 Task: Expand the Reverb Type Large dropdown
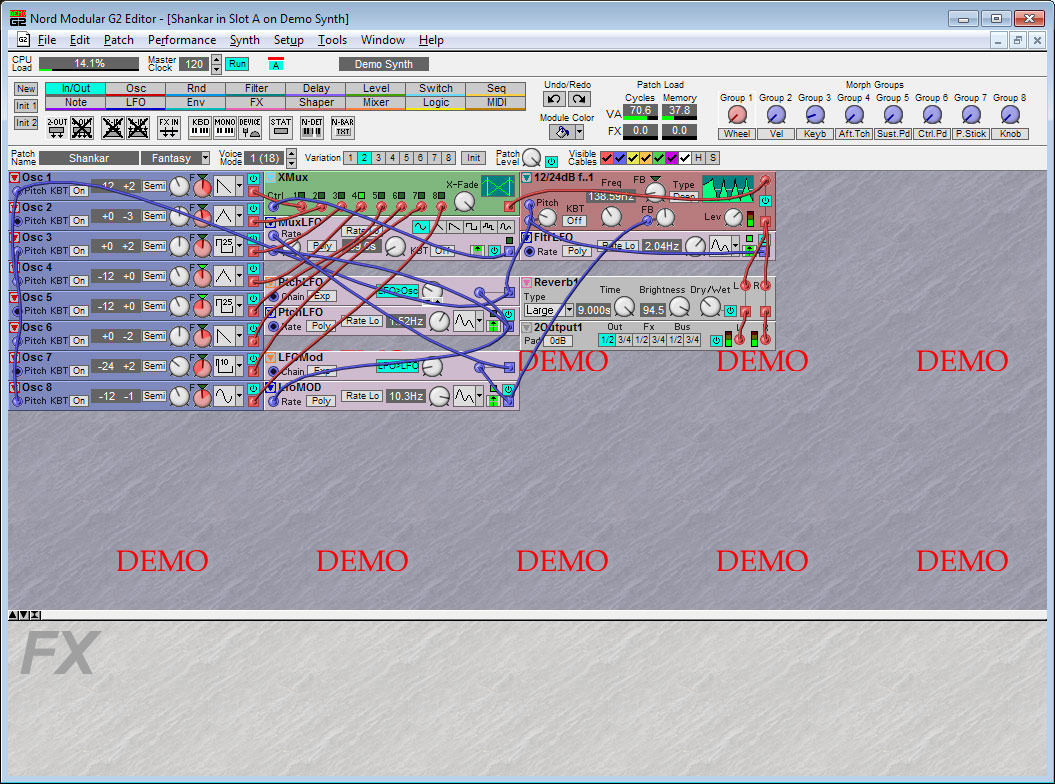[x=569, y=311]
